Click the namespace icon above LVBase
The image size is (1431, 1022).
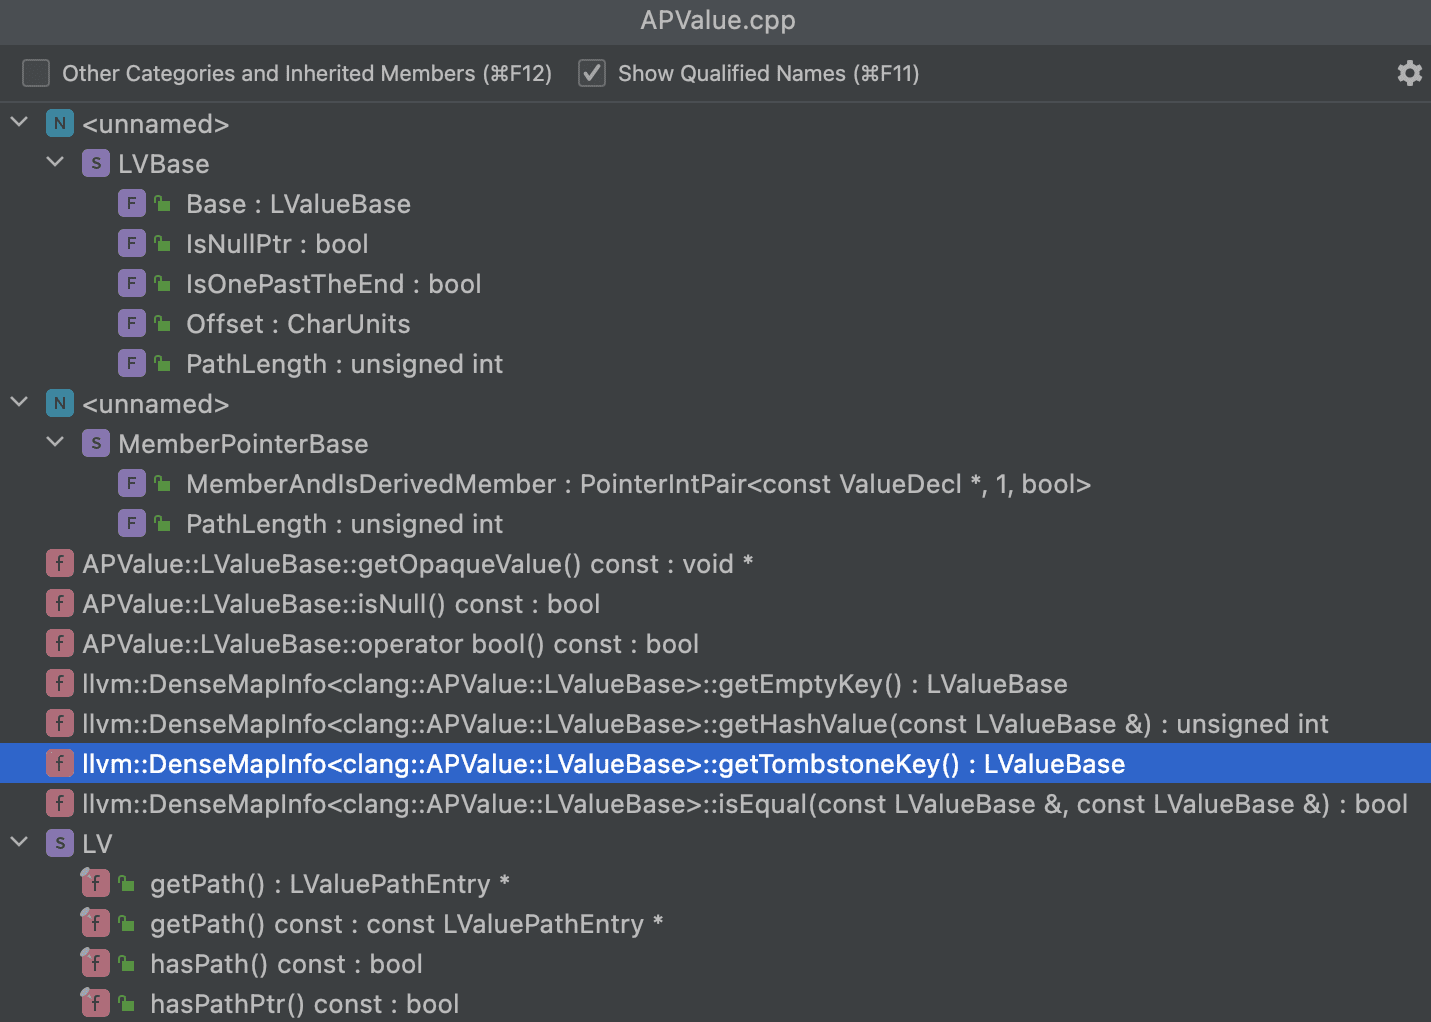pyautogui.click(x=60, y=123)
